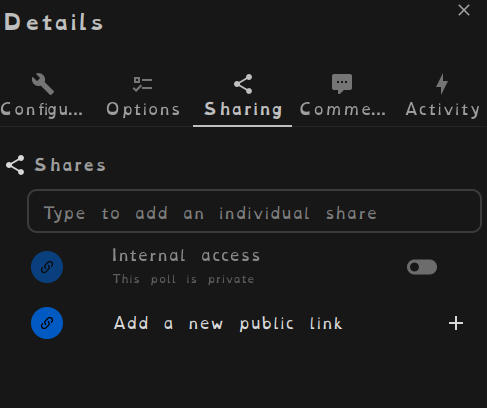Select the Sharing tab label
487x408 pixels.
point(243,110)
